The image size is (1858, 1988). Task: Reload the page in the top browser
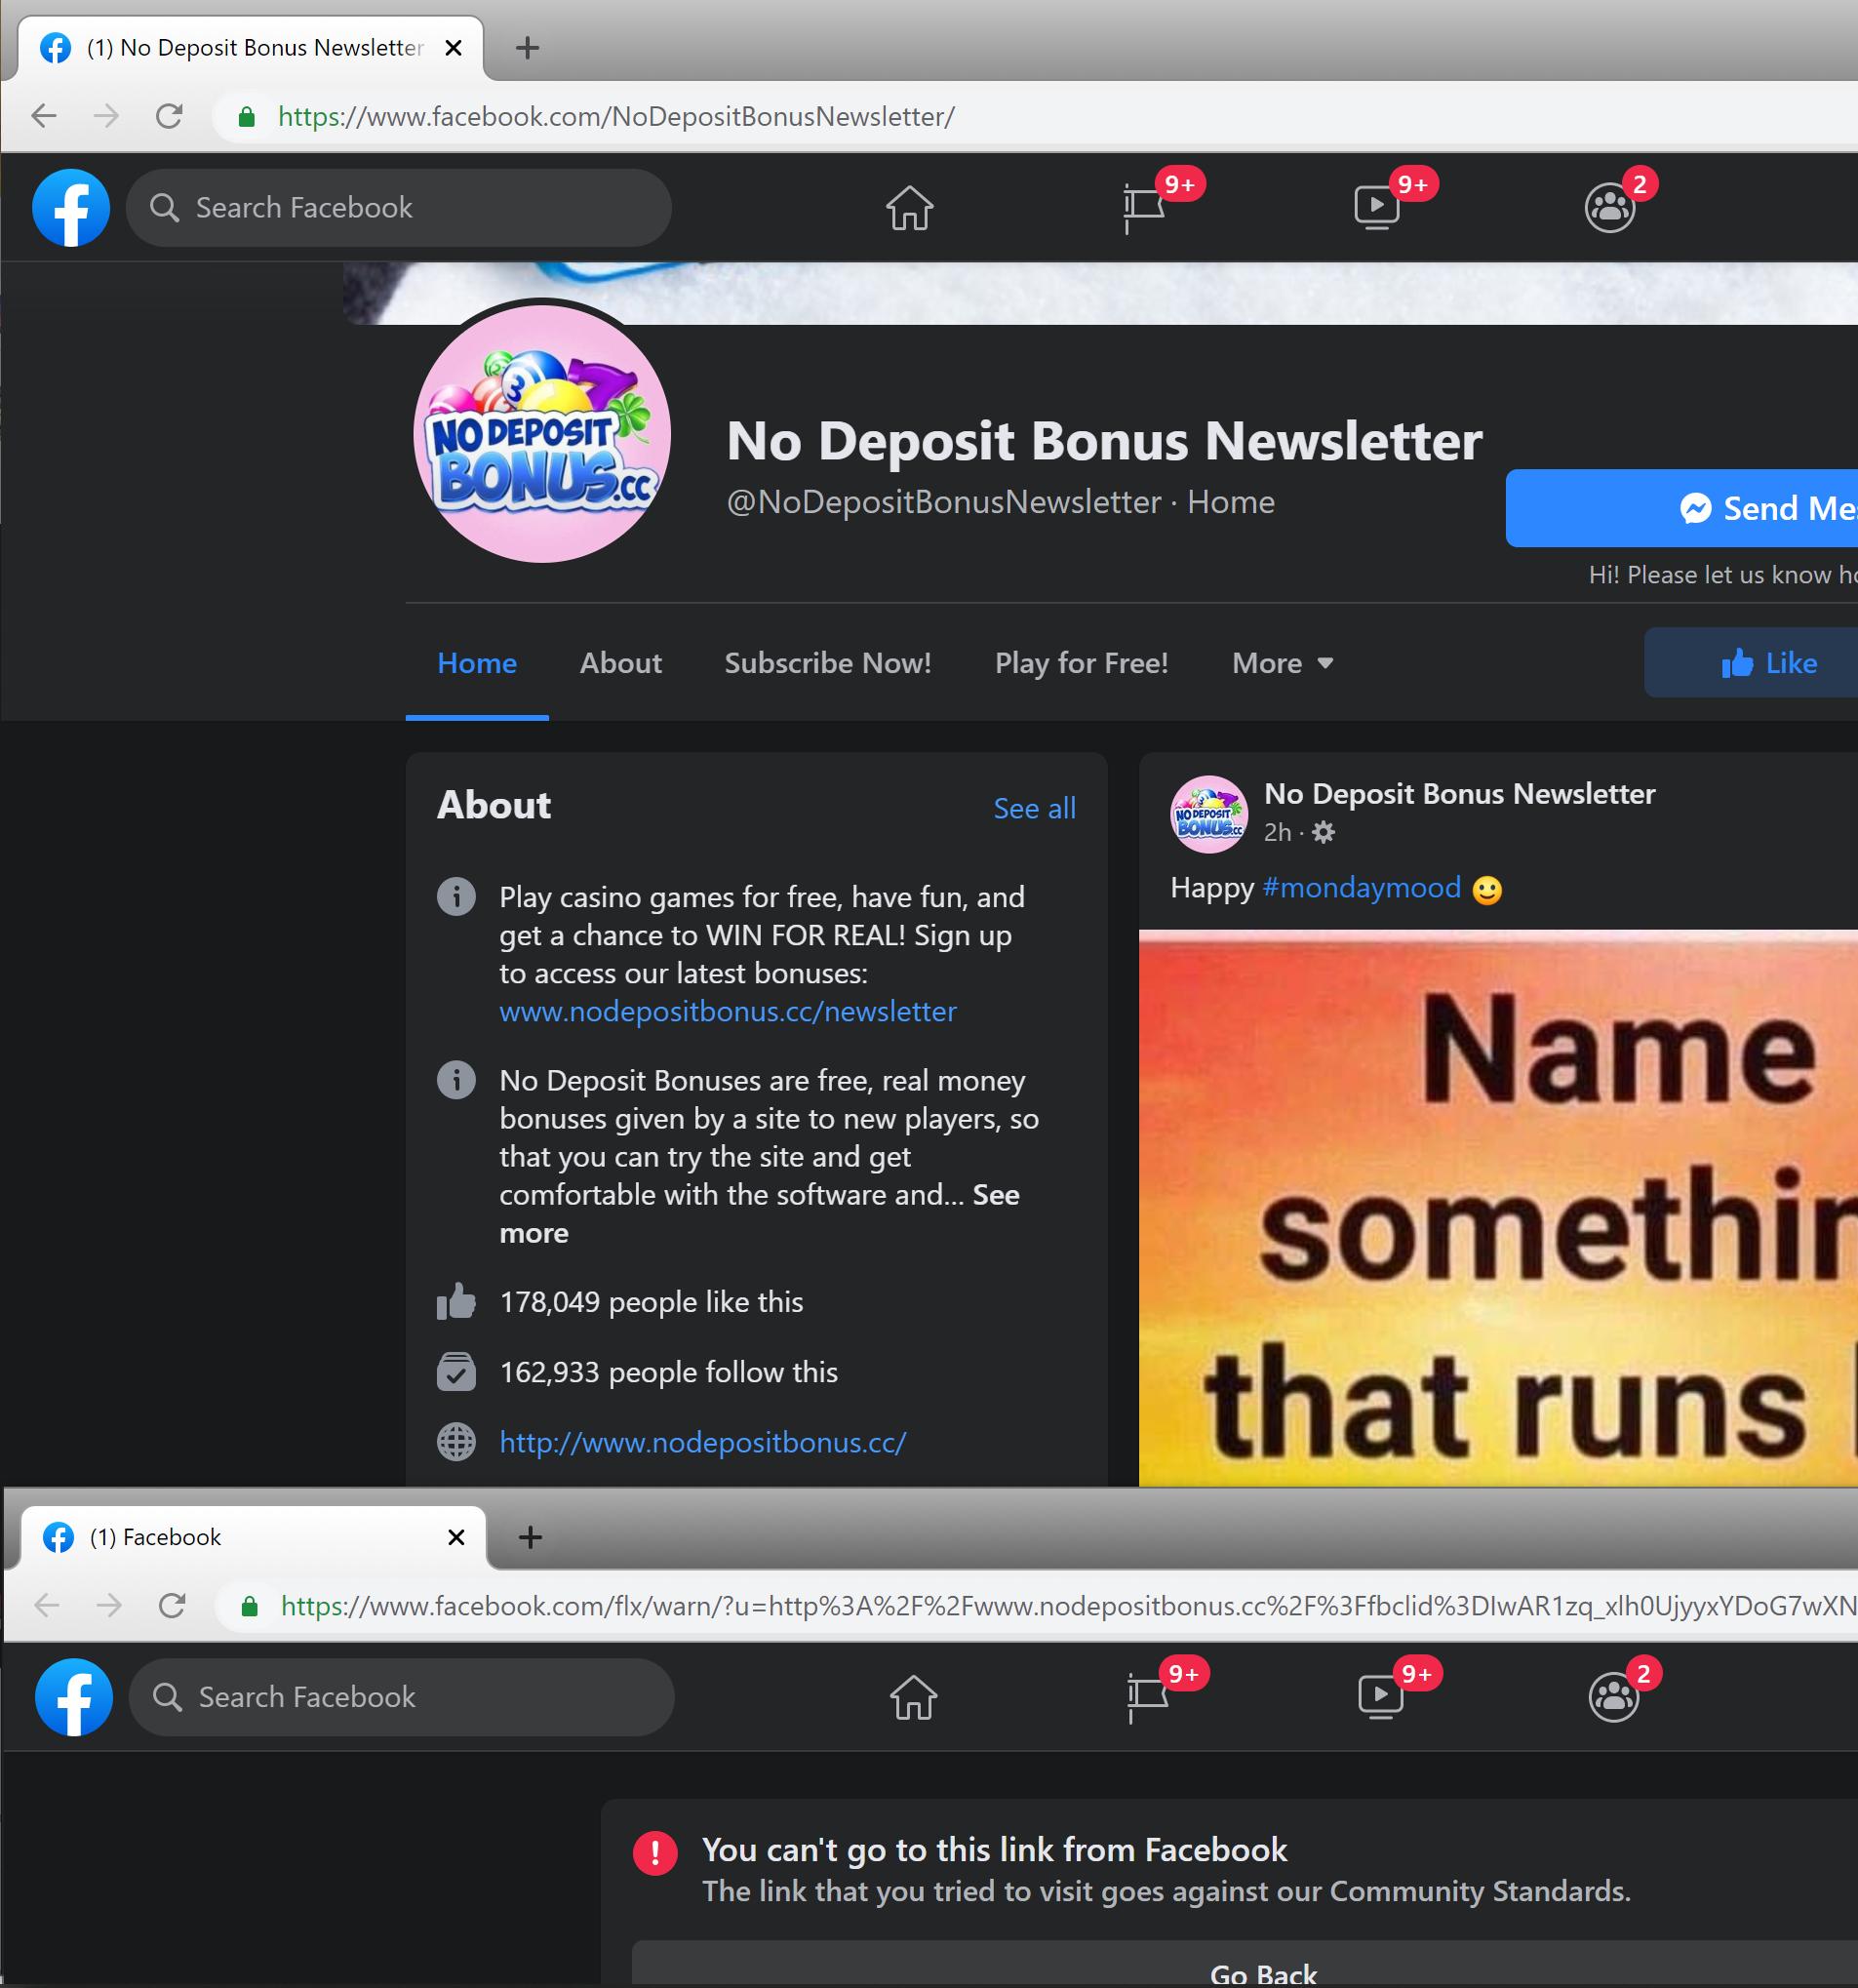pos(169,116)
